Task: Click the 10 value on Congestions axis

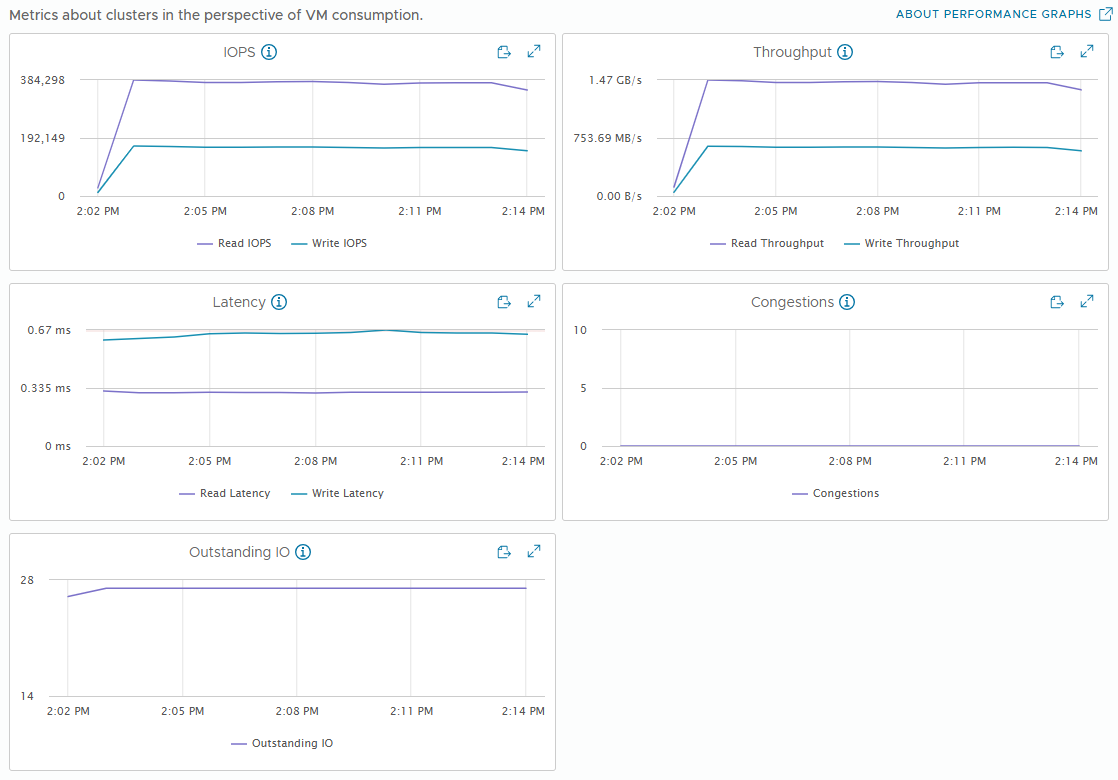Action: tap(580, 330)
